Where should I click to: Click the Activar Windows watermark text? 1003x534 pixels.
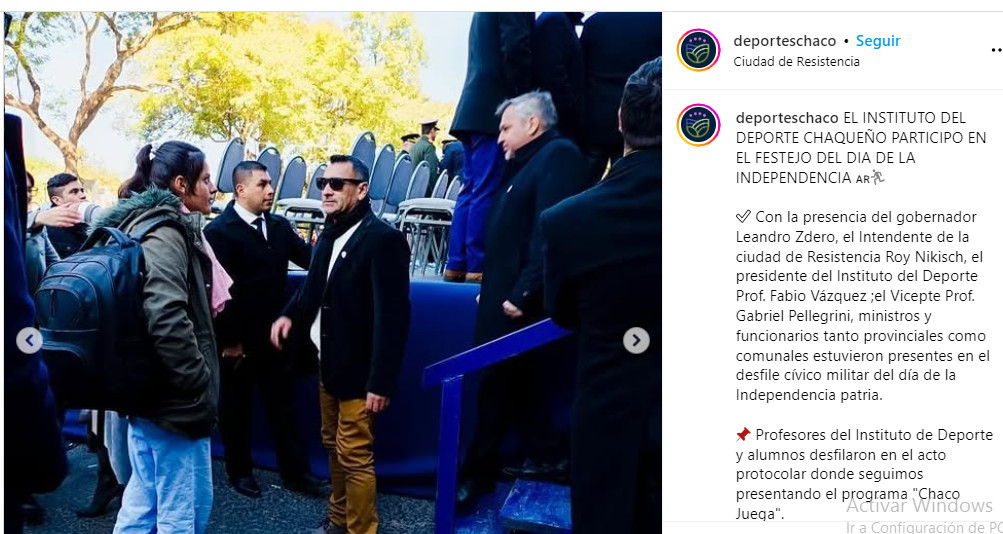919,506
